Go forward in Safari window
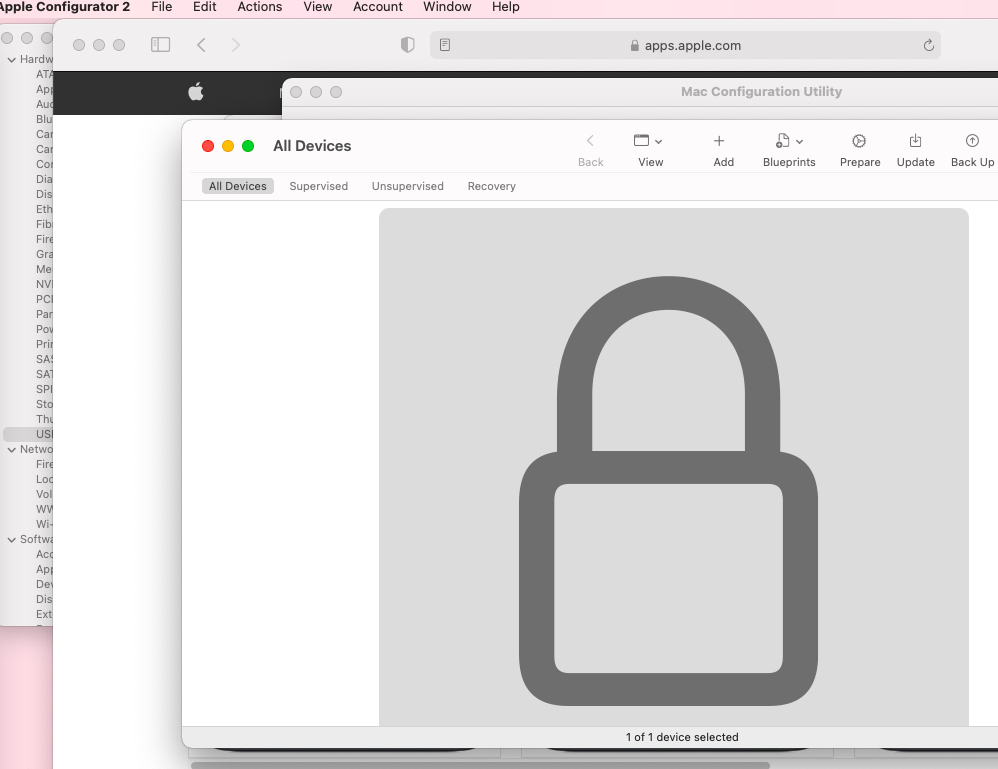 pyautogui.click(x=235, y=45)
